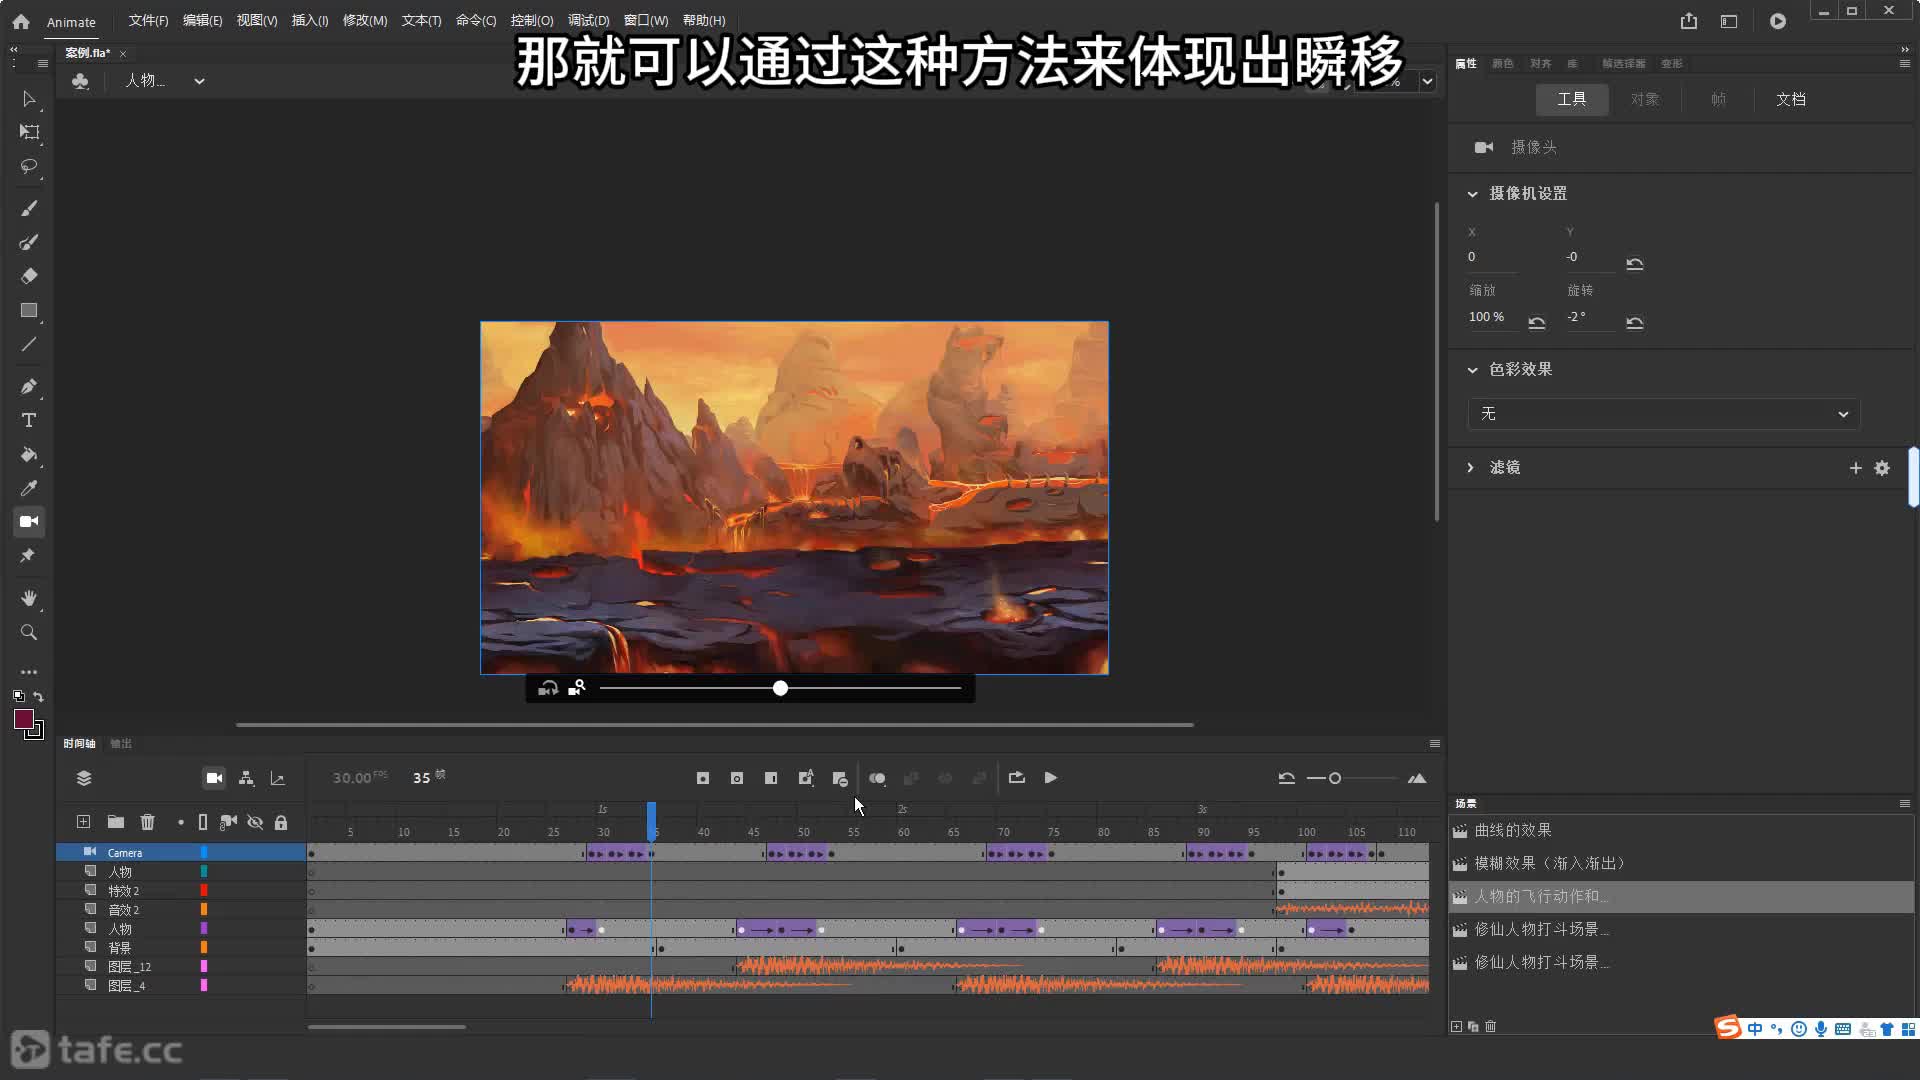Image resolution: width=1920 pixels, height=1080 pixels.
Task: Reset camera position button
Action: point(1635,263)
